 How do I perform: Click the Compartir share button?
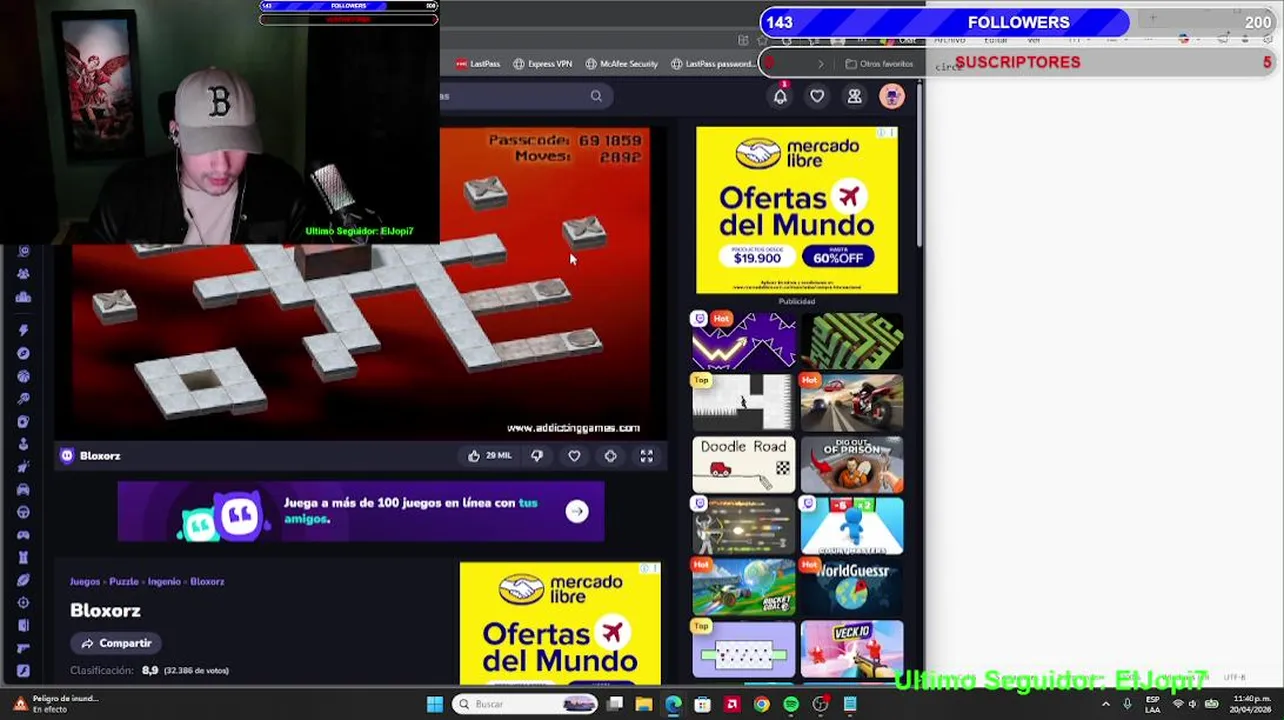[x=116, y=643]
